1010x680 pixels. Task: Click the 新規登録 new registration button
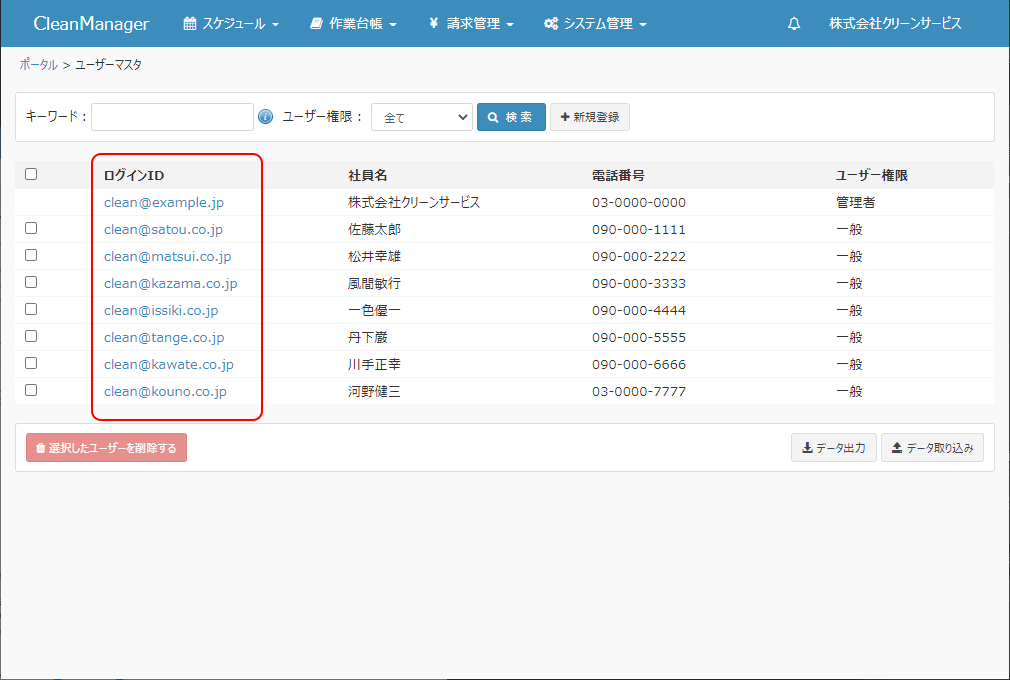(x=589, y=117)
